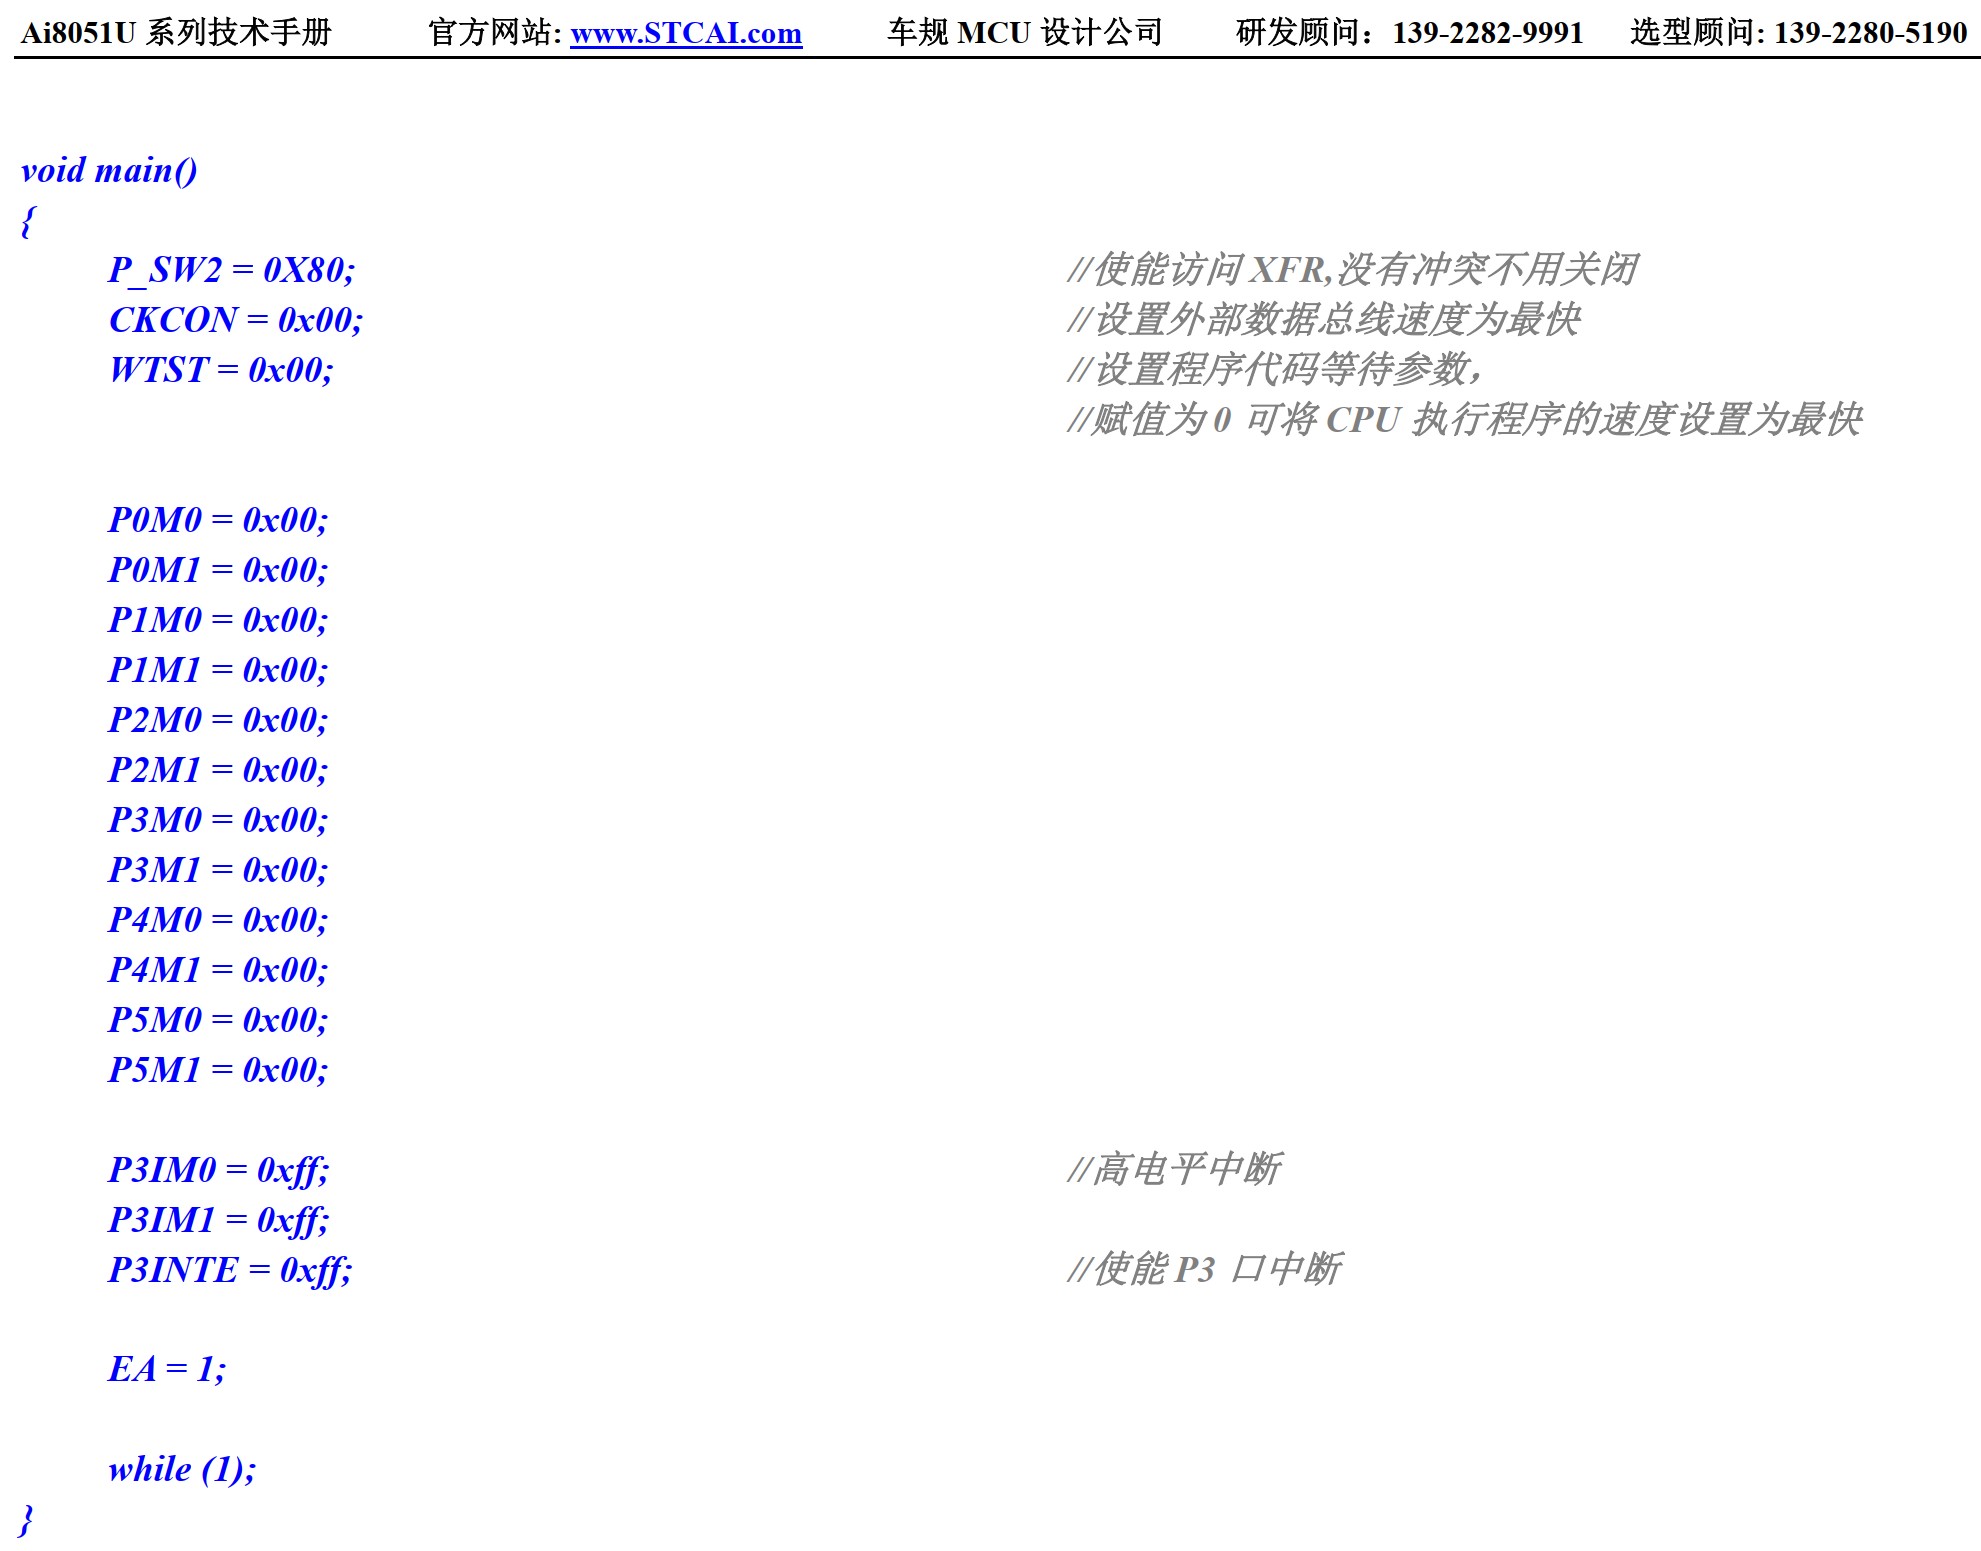The width and height of the screenshot is (1981, 1551).
Task: Click the 'P4M1 = 0x00;' line
Action: point(218,970)
